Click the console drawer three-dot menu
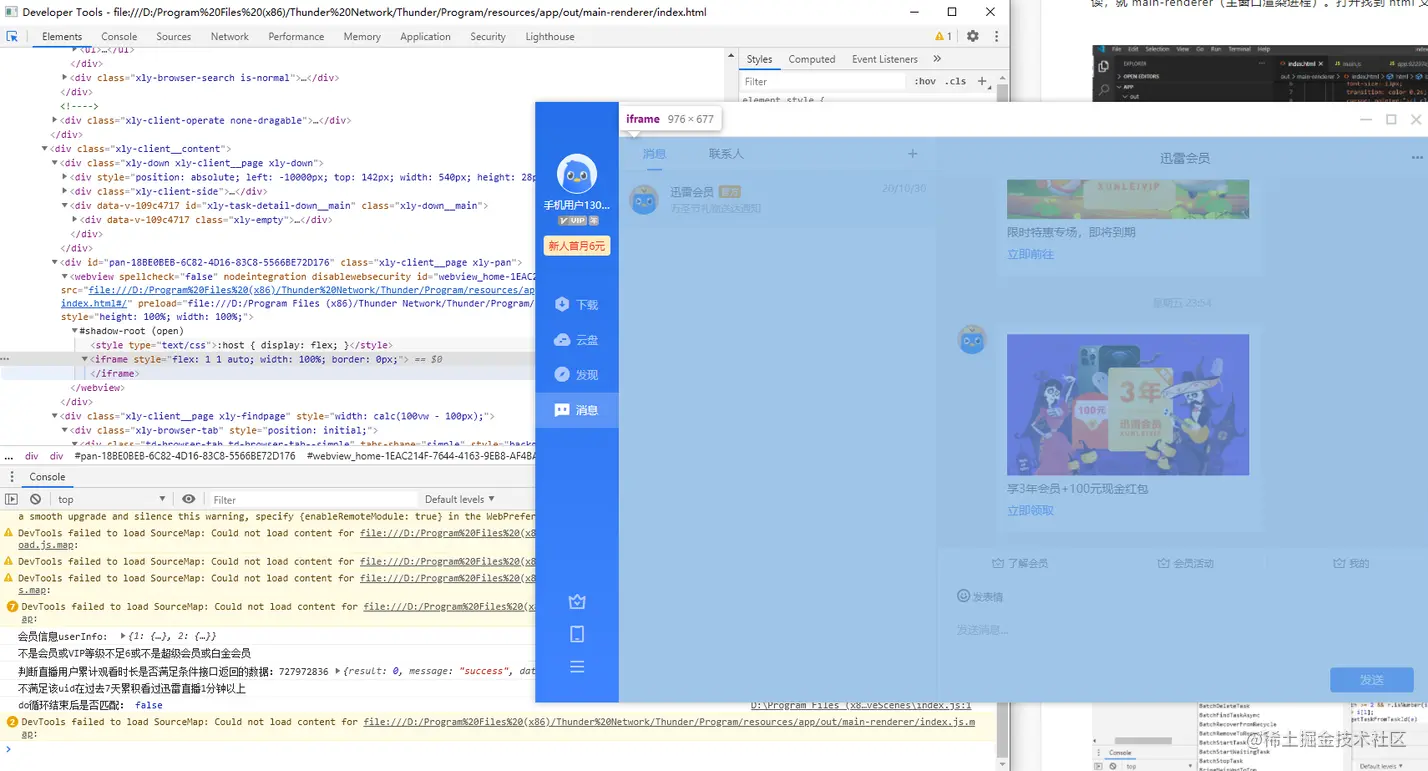 [x=12, y=477]
